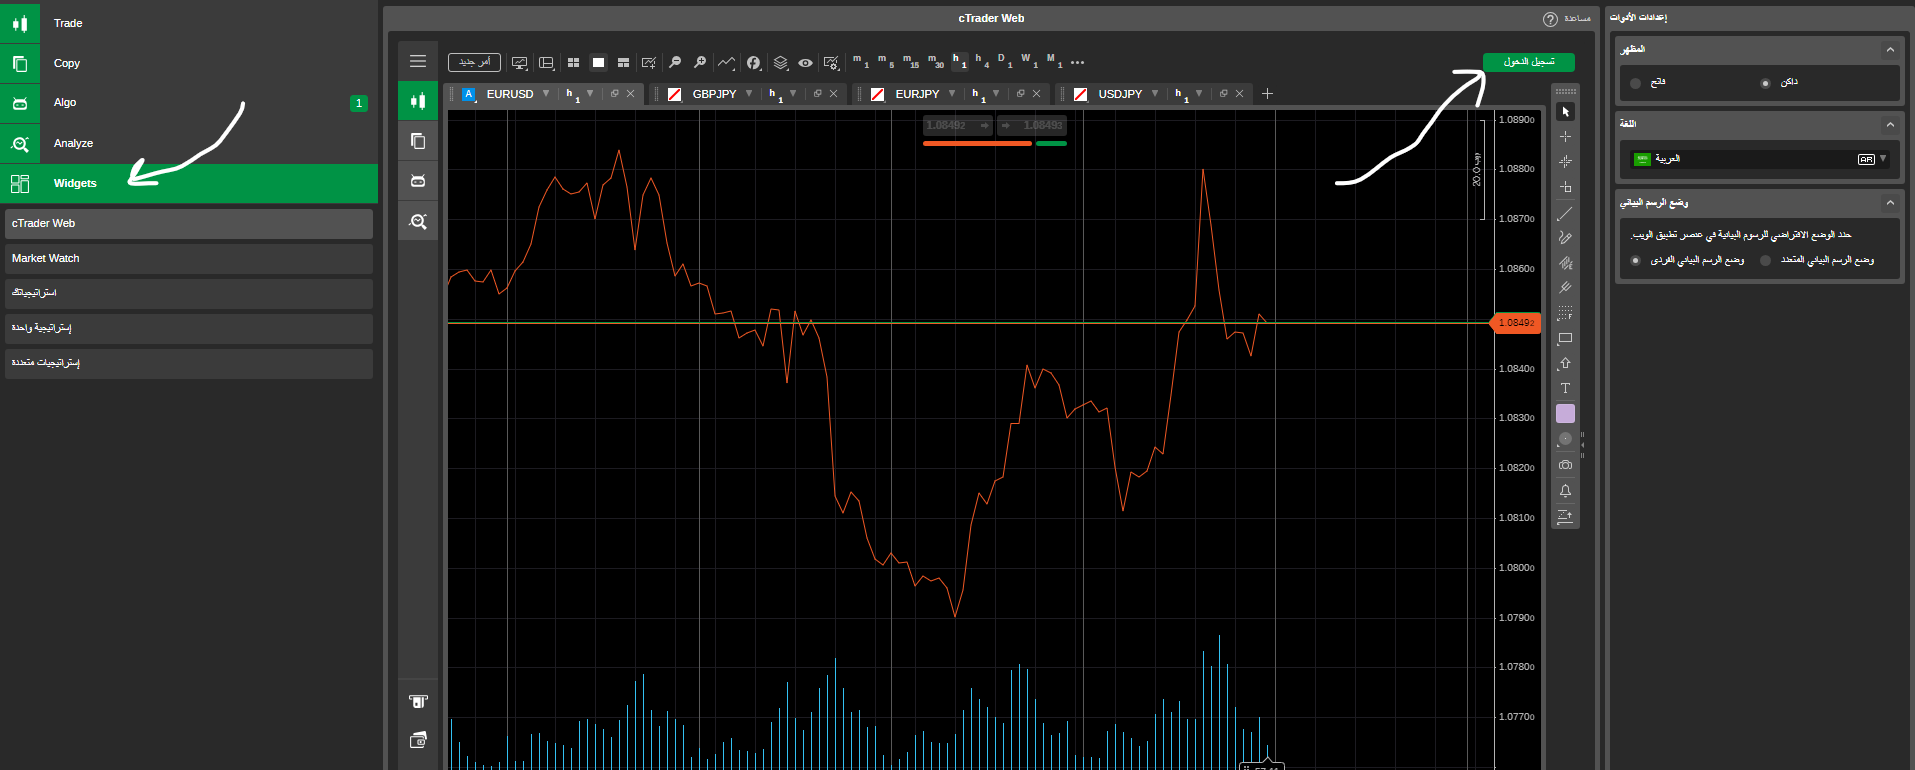Click the copy icon in the inner sidebar
The height and width of the screenshot is (770, 1915).
(x=418, y=141)
